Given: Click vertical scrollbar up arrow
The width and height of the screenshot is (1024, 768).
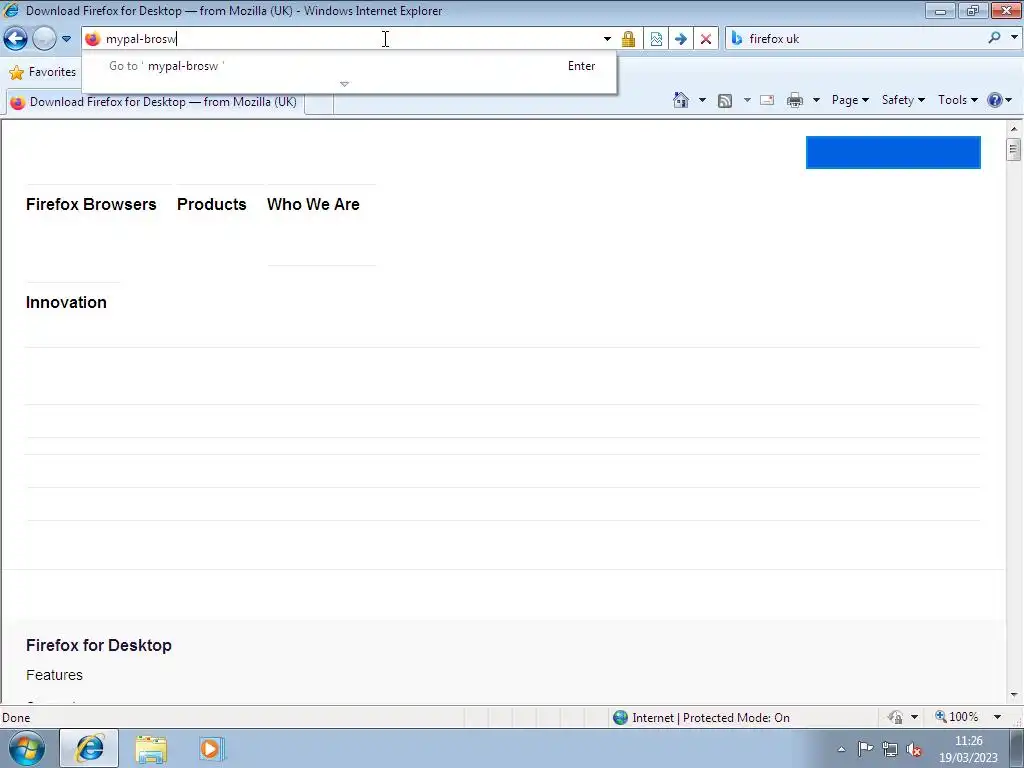Looking at the screenshot, I should (1014, 129).
